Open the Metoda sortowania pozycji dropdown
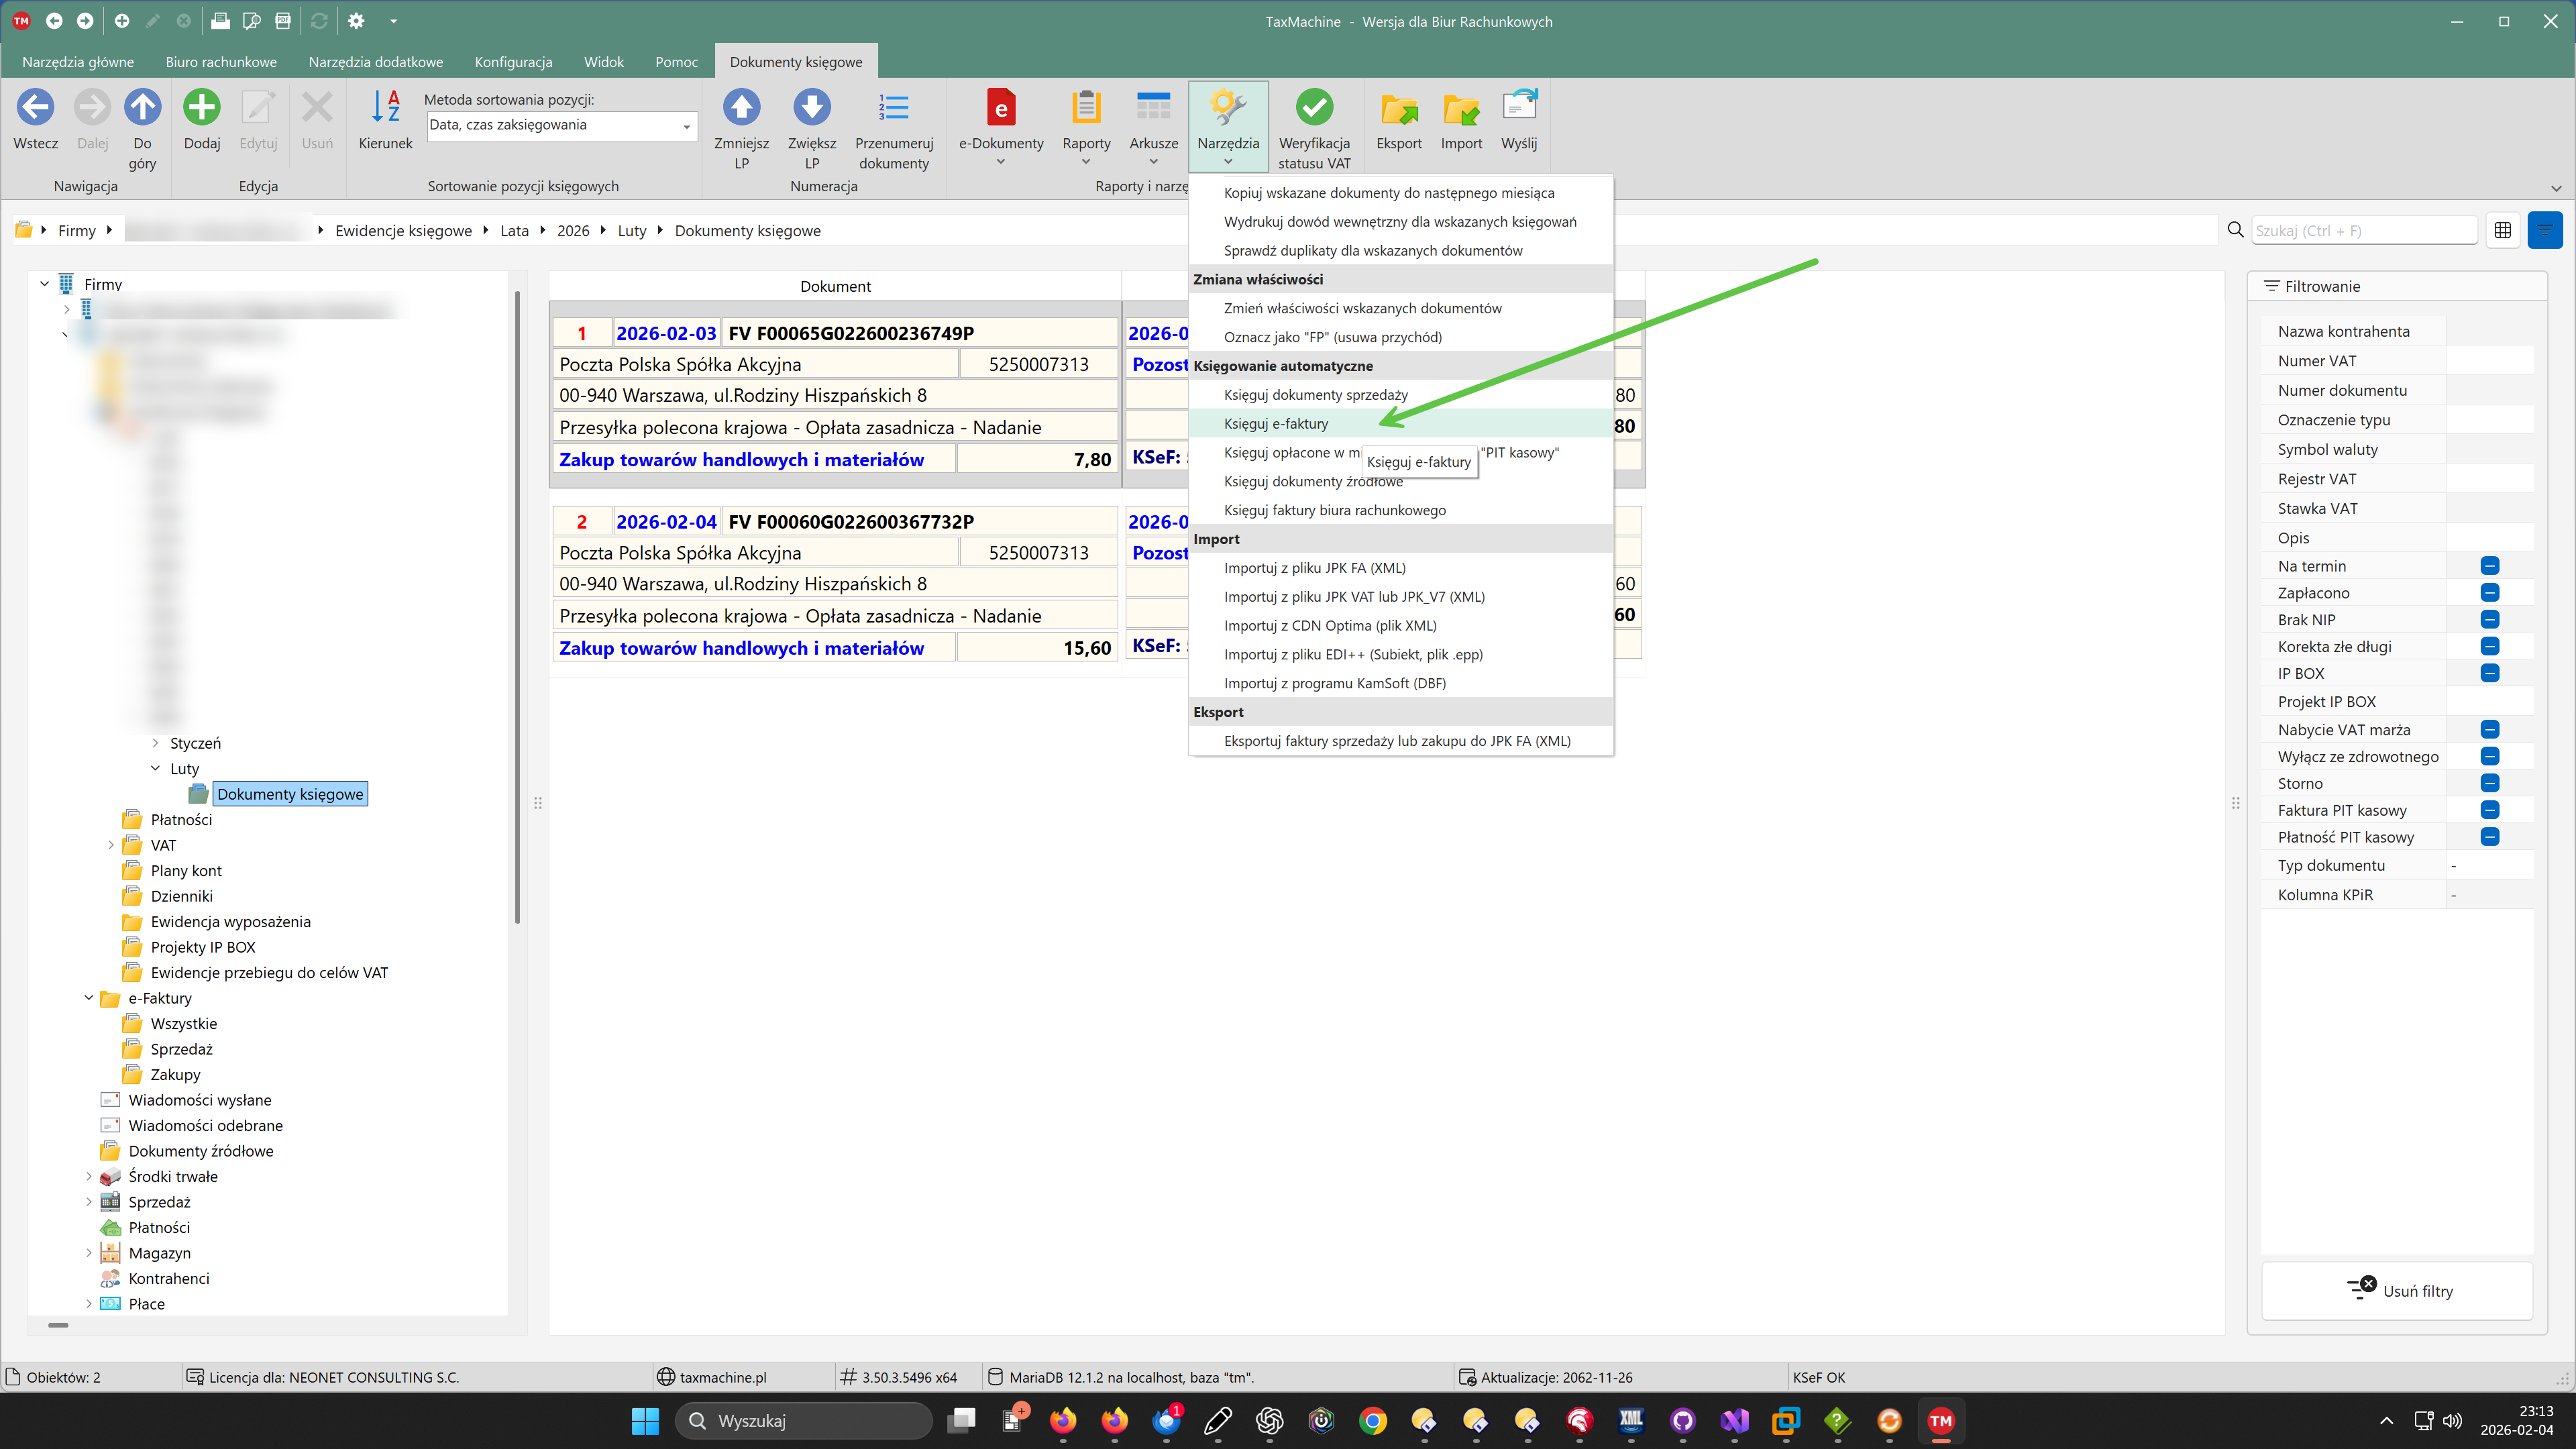Screen dimensions: 2576x1449 point(686,127)
